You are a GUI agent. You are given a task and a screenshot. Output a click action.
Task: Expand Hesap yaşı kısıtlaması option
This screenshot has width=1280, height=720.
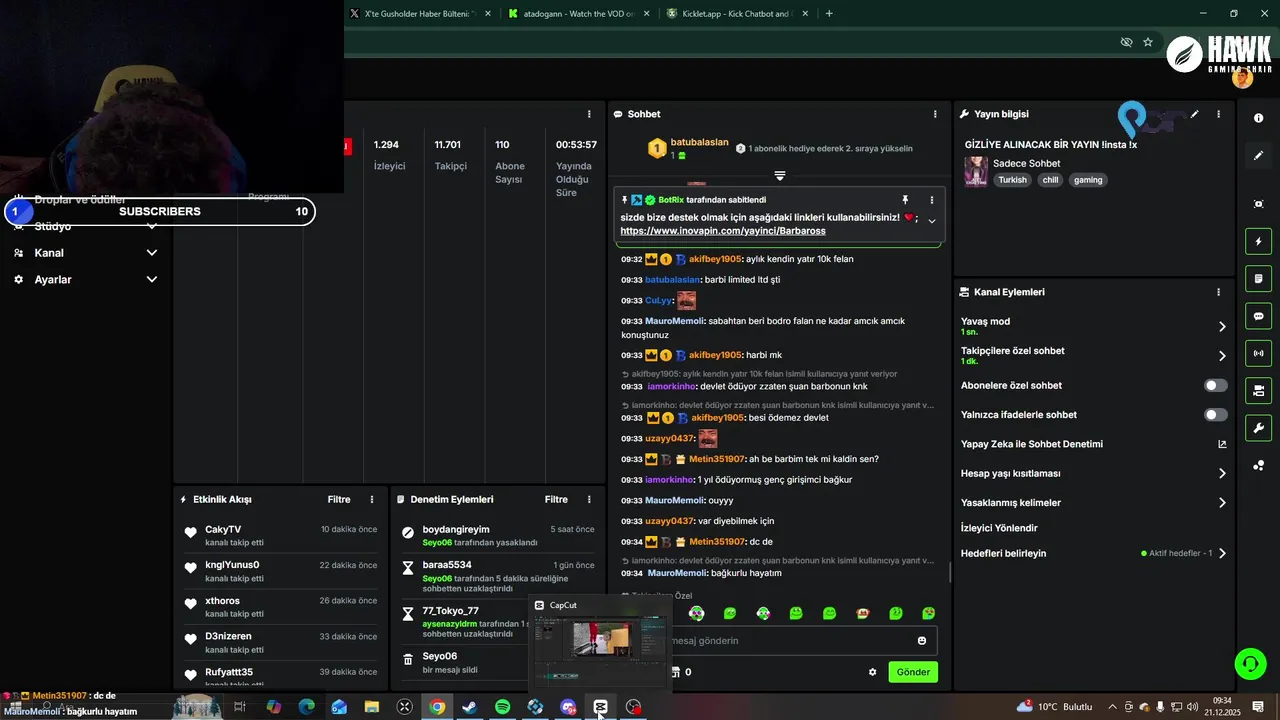[x=1222, y=473]
